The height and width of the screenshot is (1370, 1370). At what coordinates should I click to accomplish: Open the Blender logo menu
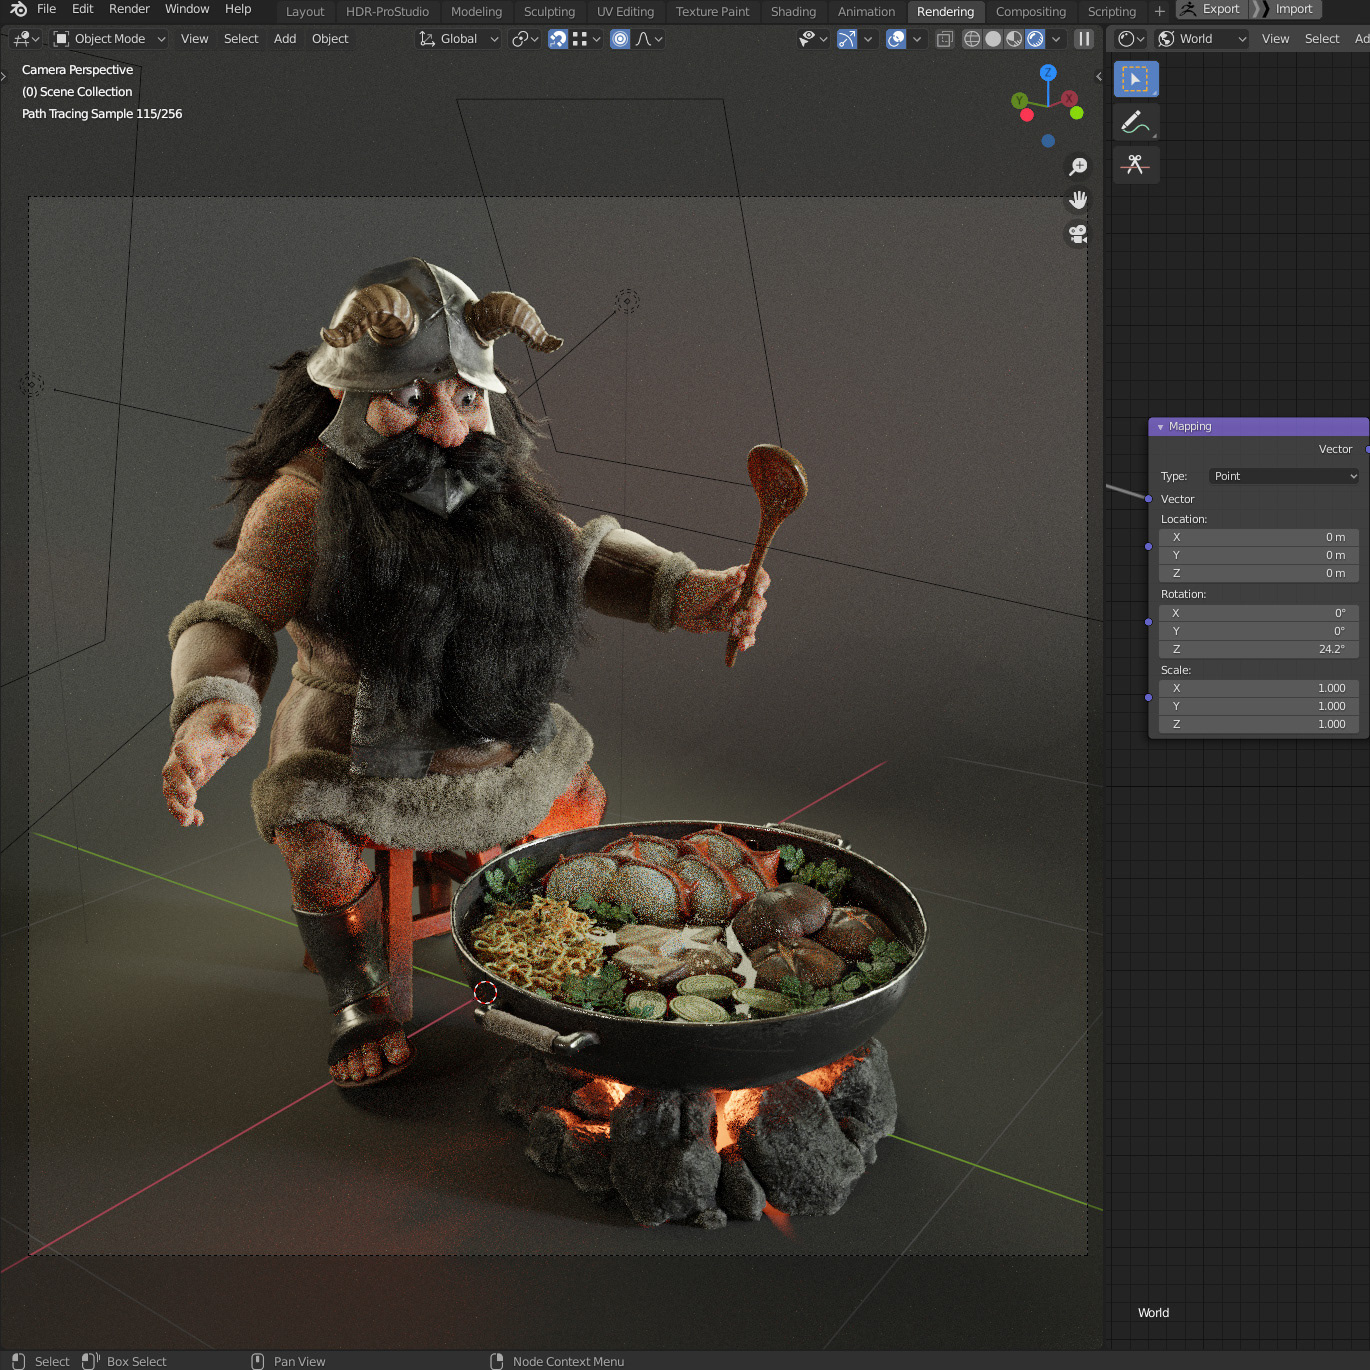click(19, 9)
